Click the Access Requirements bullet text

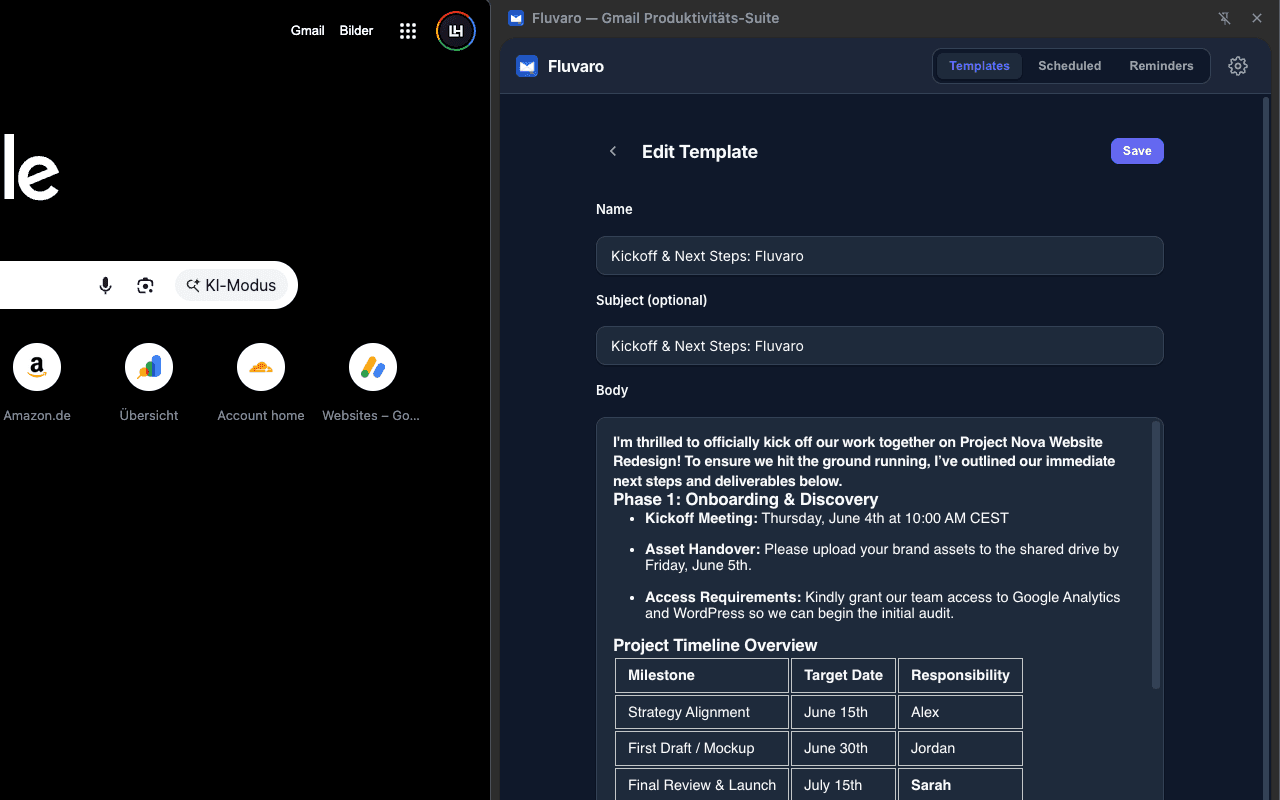(x=882, y=605)
